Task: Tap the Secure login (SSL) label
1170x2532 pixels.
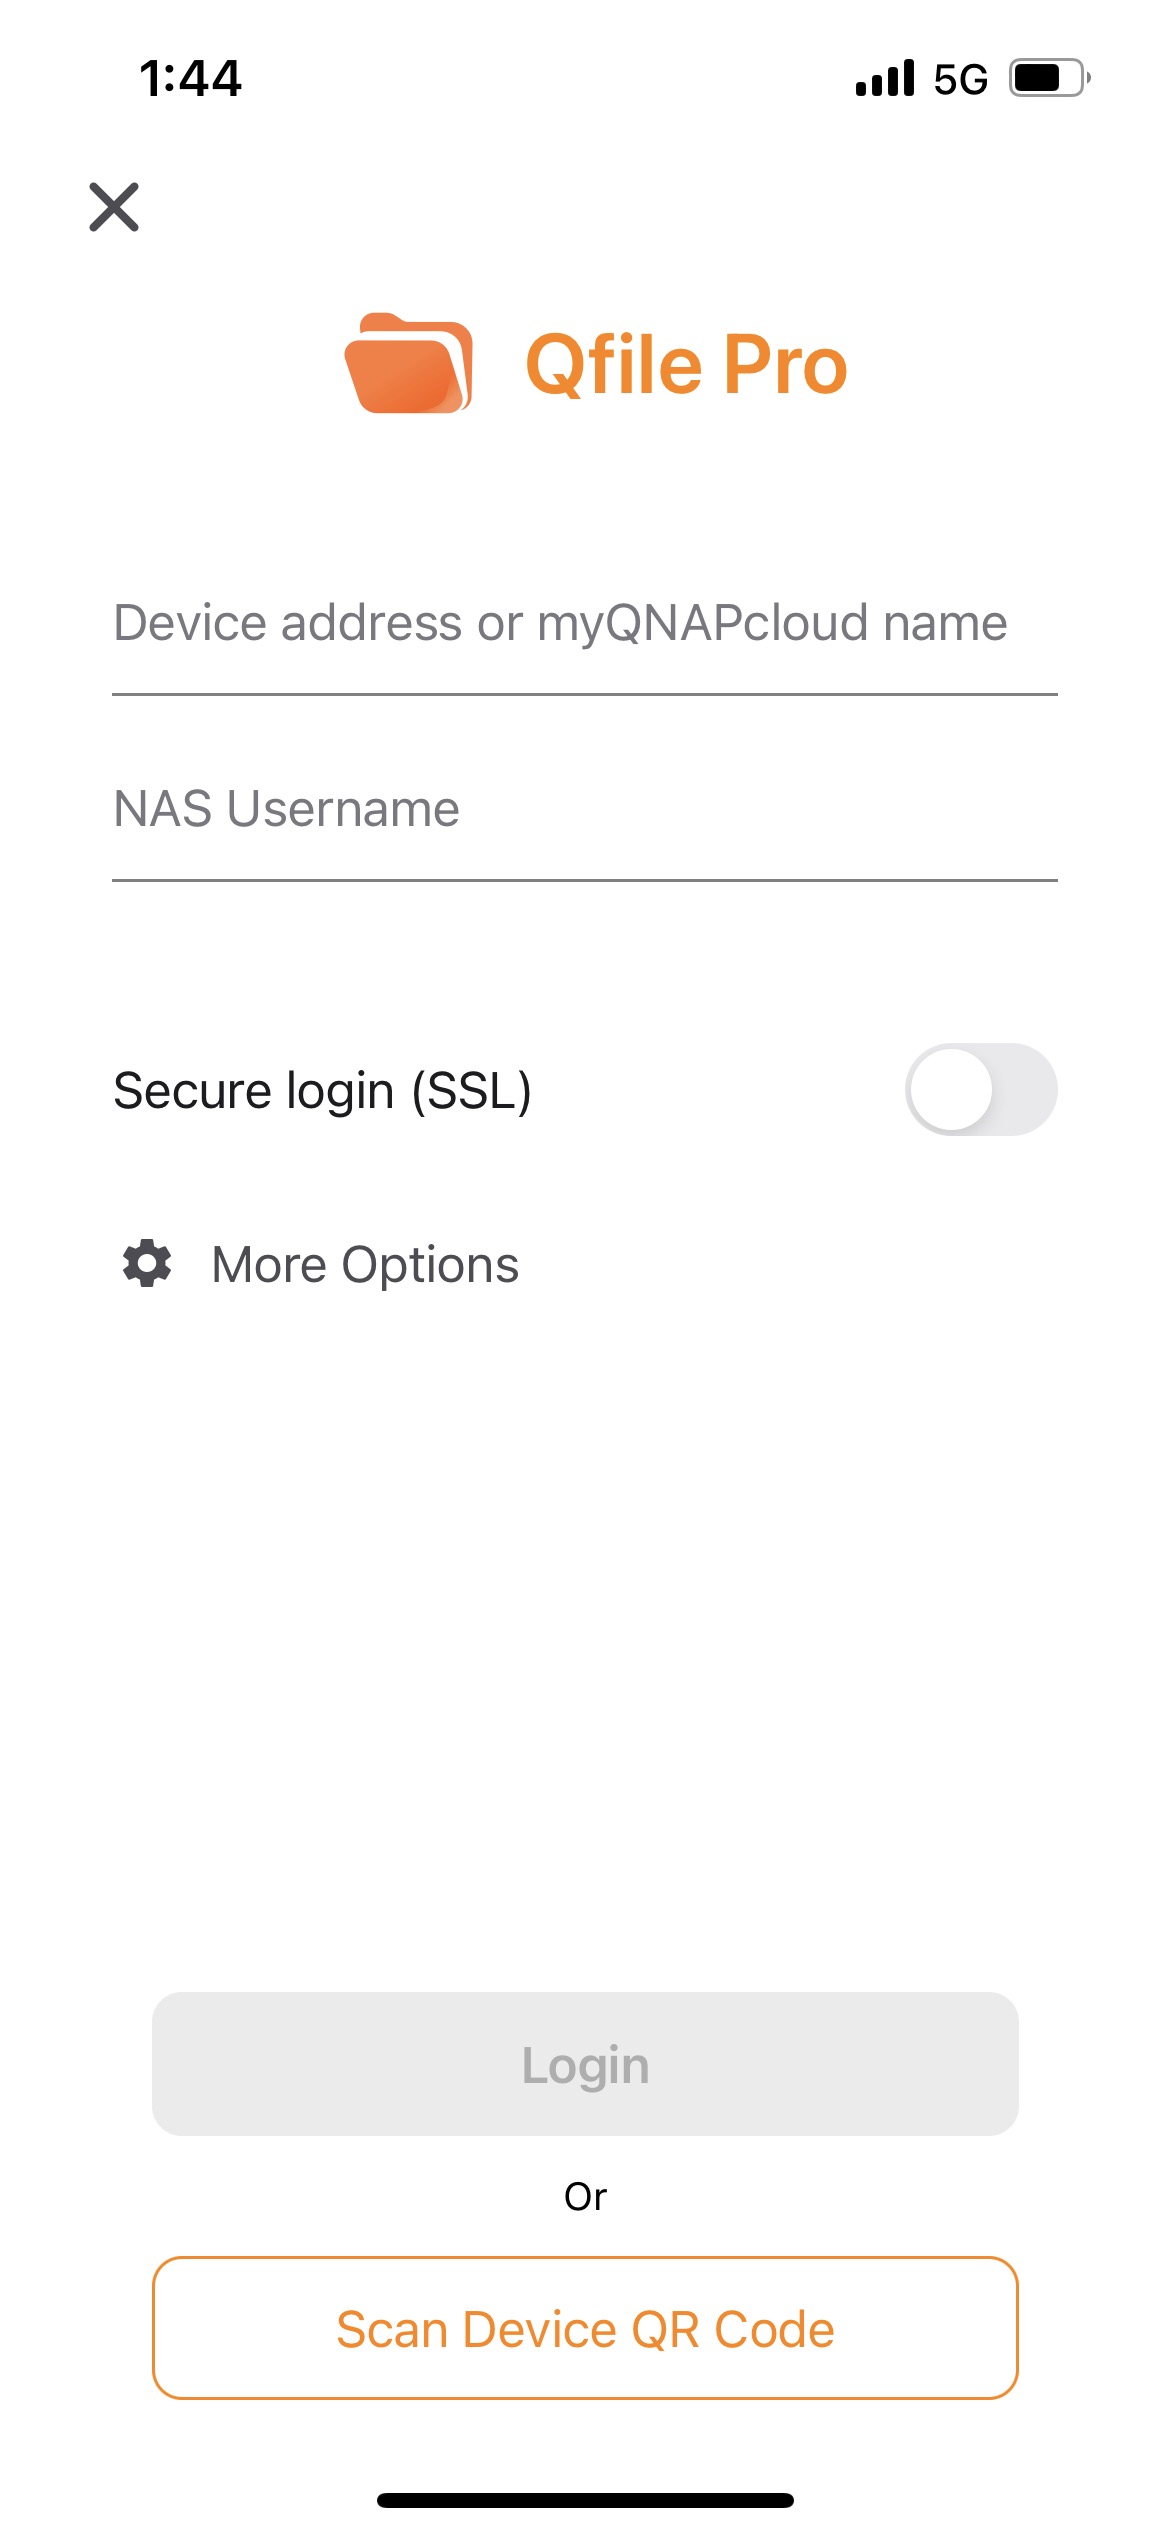Action: pyautogui.click(x=322, y=1090)
